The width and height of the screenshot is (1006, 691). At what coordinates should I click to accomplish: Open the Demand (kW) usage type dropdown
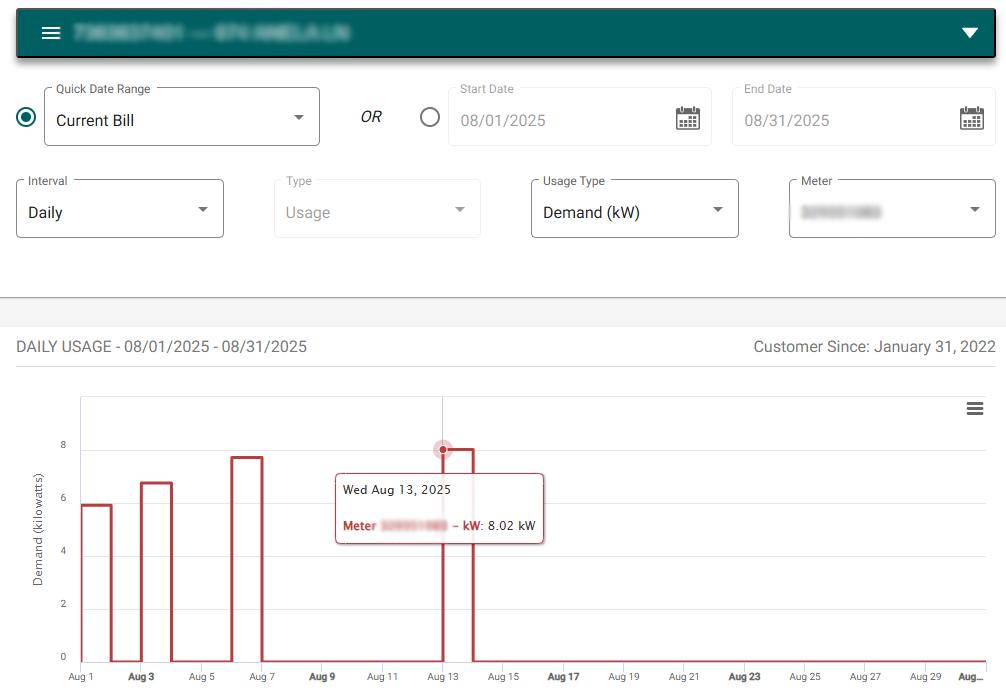click(635, 209)
